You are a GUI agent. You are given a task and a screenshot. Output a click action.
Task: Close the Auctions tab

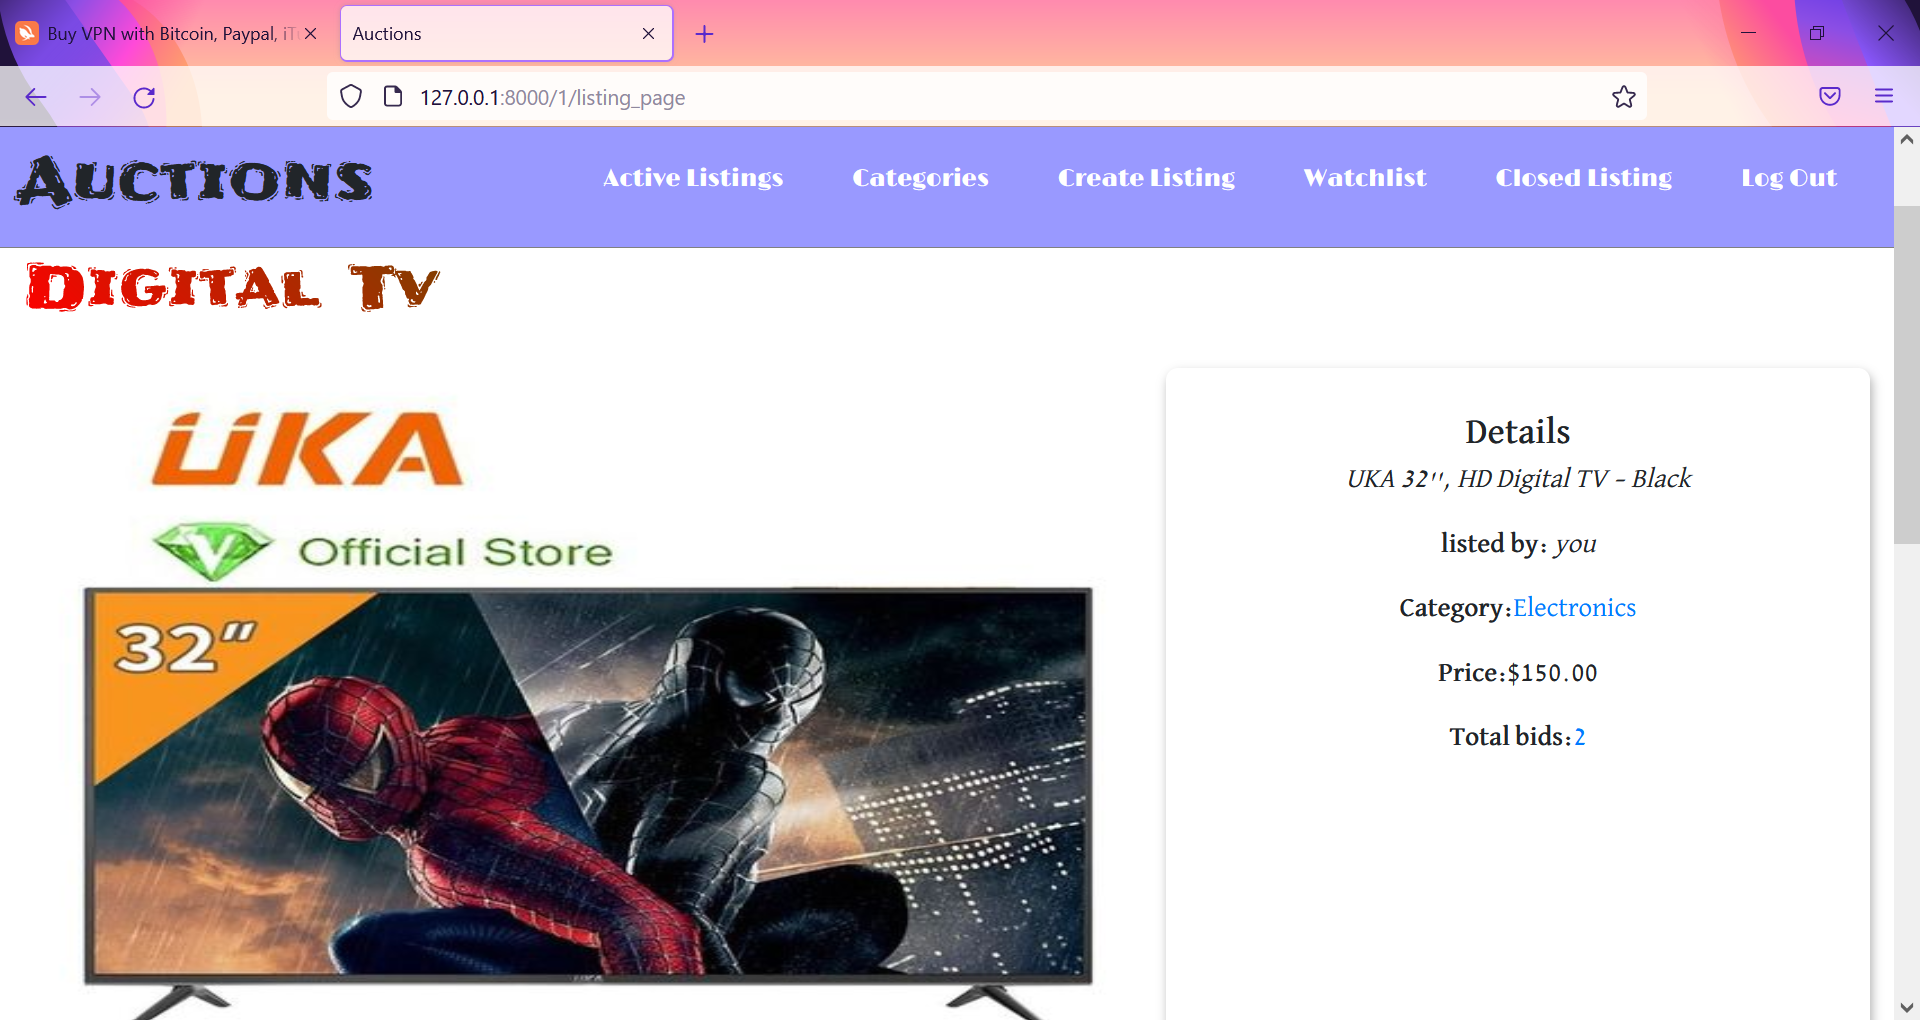coord(648,34)
